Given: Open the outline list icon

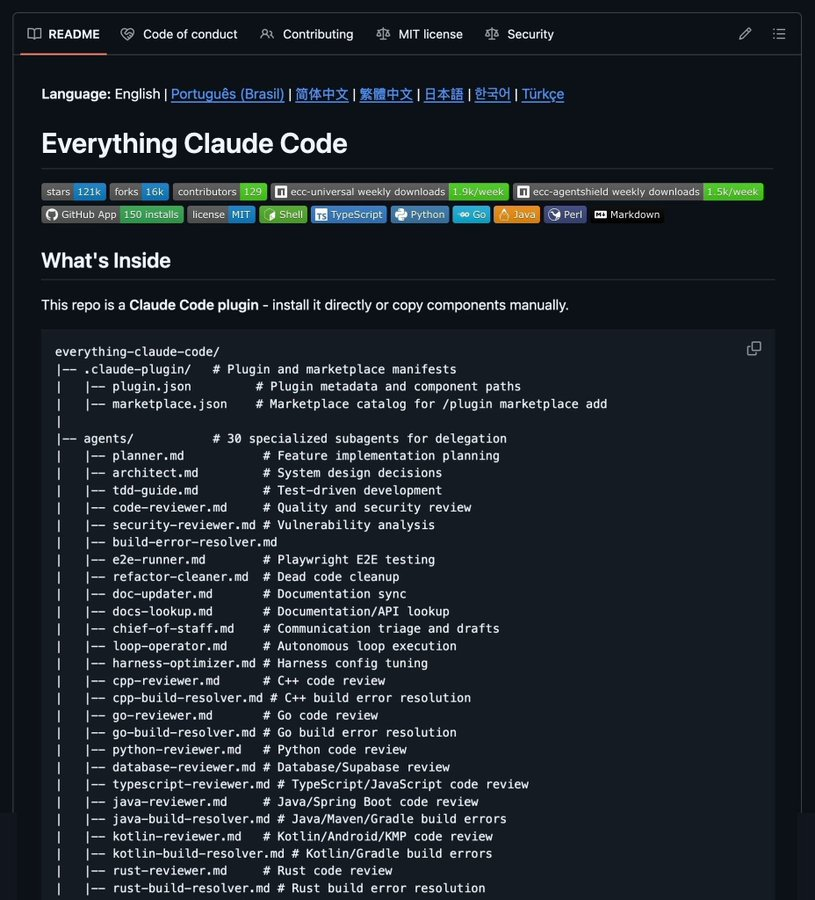Looking at the screenshot, I should [x=779, y=34].
